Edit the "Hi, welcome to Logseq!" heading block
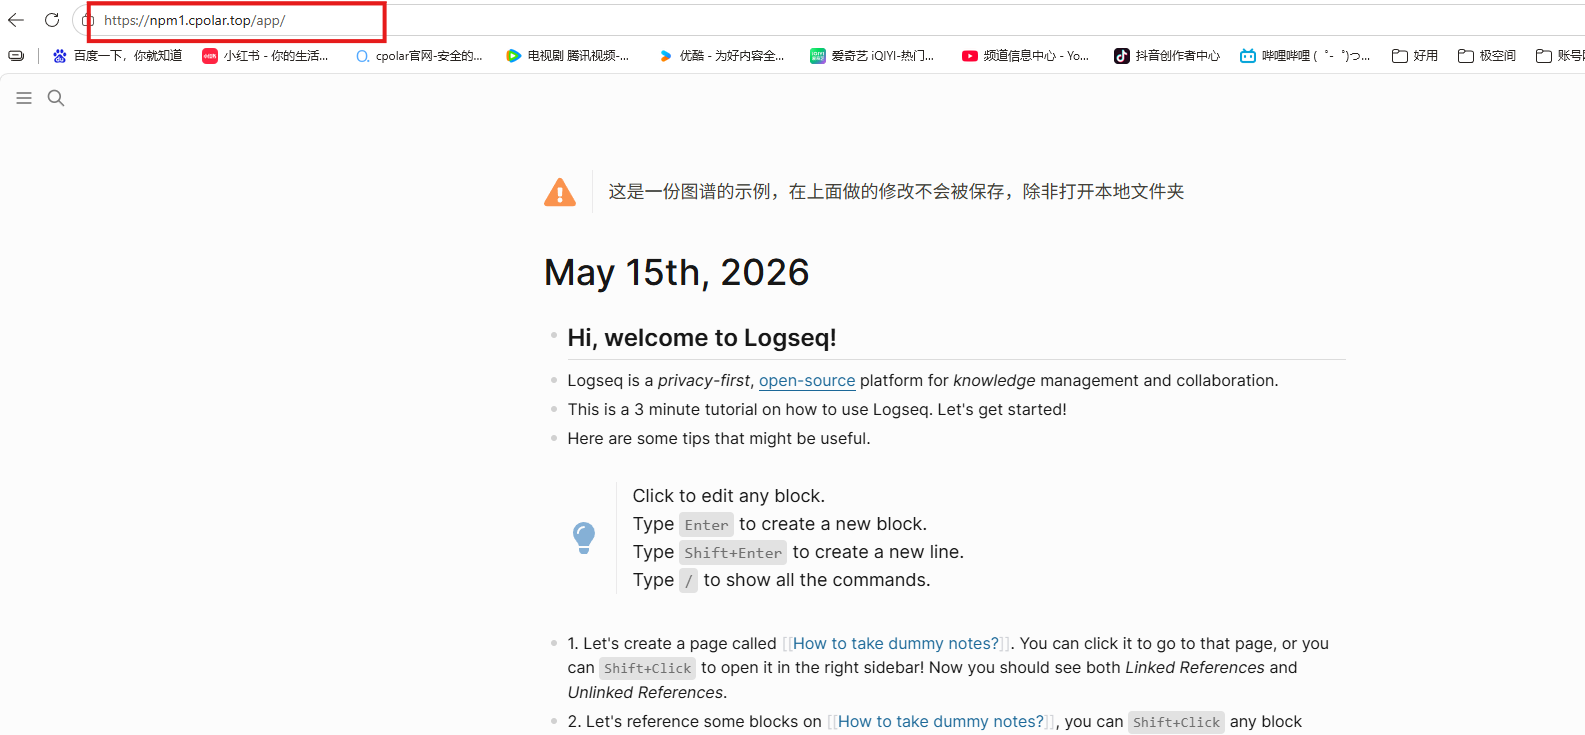 pos(702,338)
